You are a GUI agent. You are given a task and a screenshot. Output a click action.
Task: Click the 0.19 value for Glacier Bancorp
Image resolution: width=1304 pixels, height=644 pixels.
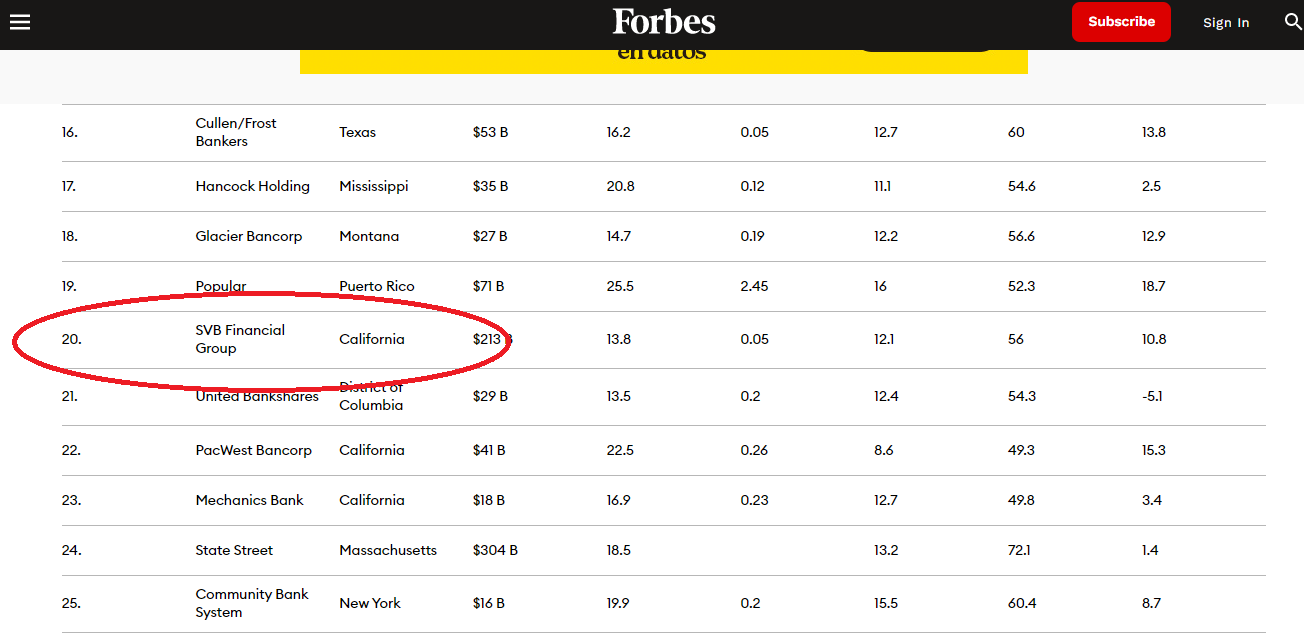pyautogui.click(x=753, y=236)
